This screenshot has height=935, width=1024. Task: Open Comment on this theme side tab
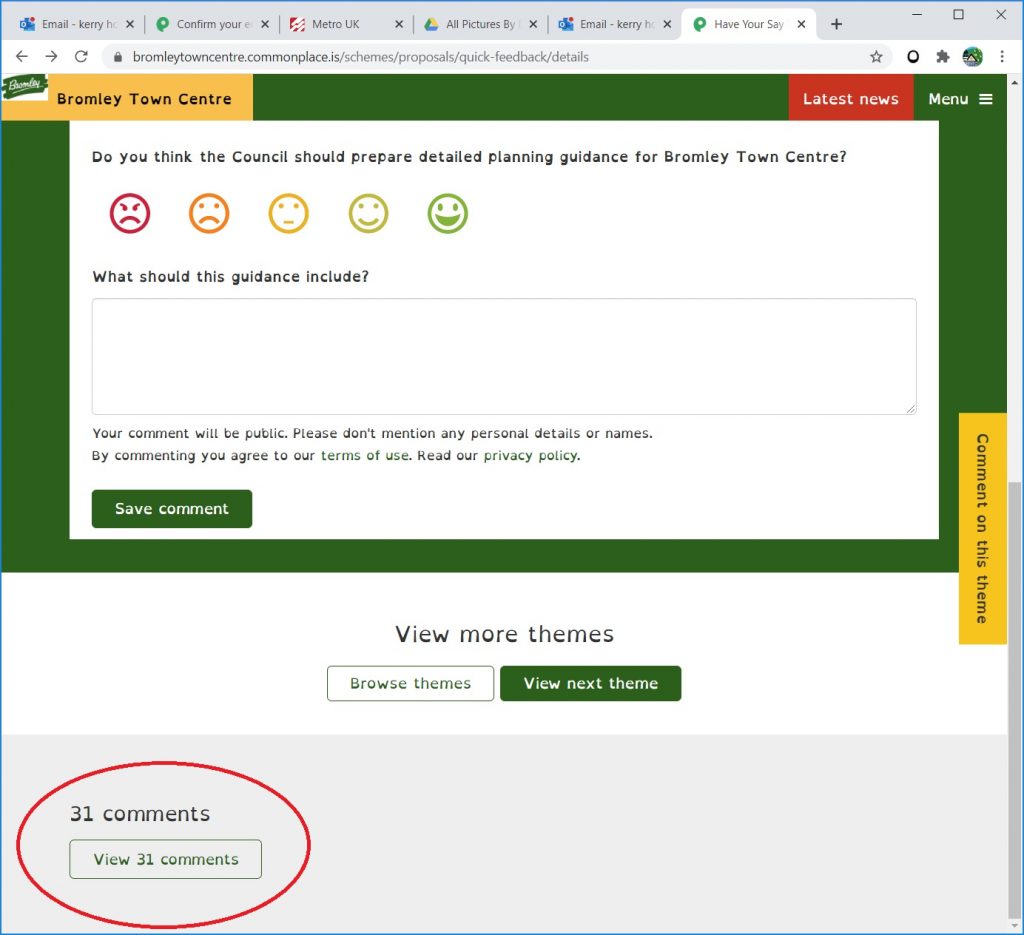(982, 528)
